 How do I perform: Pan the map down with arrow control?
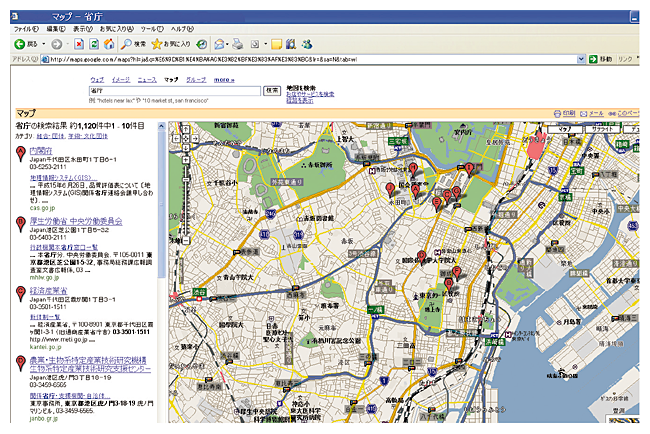click(x=186, y=148)
